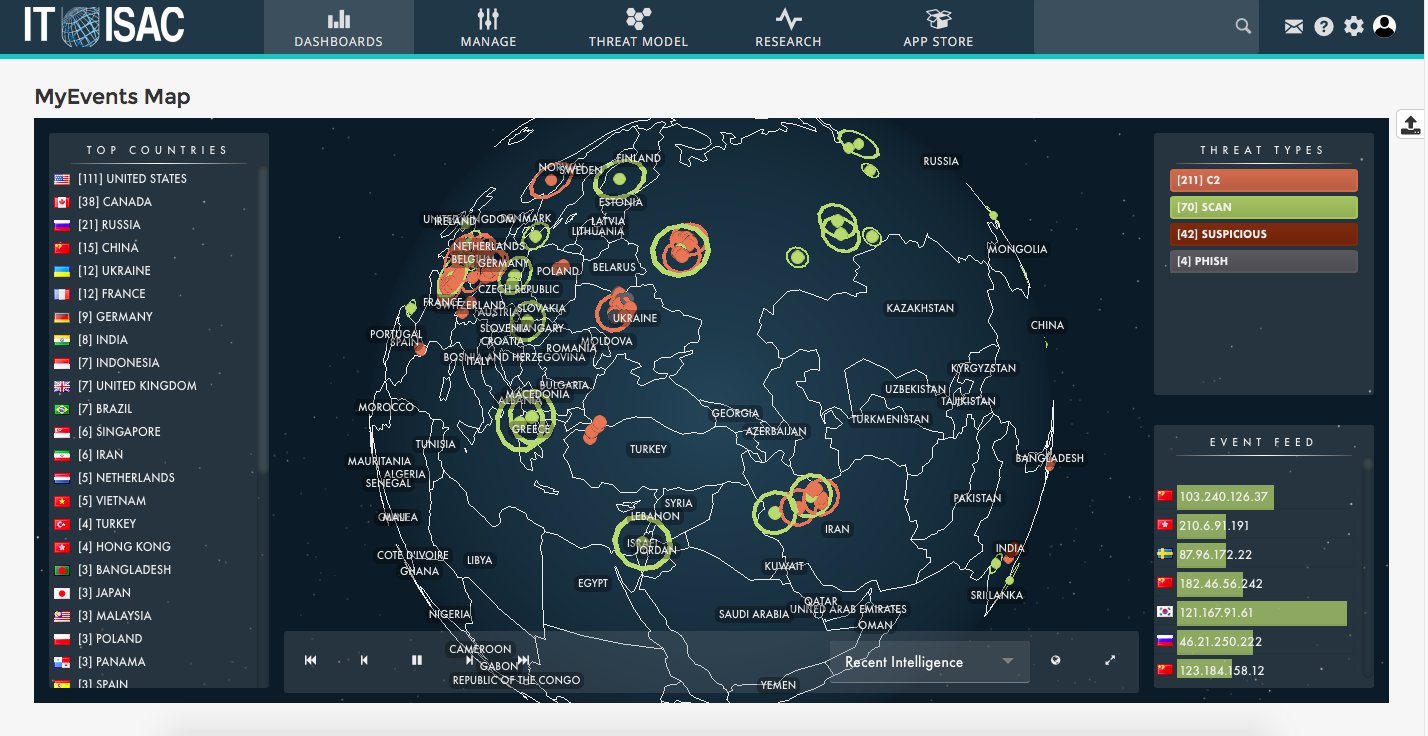Filter by C2 threat type
Image resolution: width=1428 pixels, height=736 pixels.
(x=1264, y=181)
